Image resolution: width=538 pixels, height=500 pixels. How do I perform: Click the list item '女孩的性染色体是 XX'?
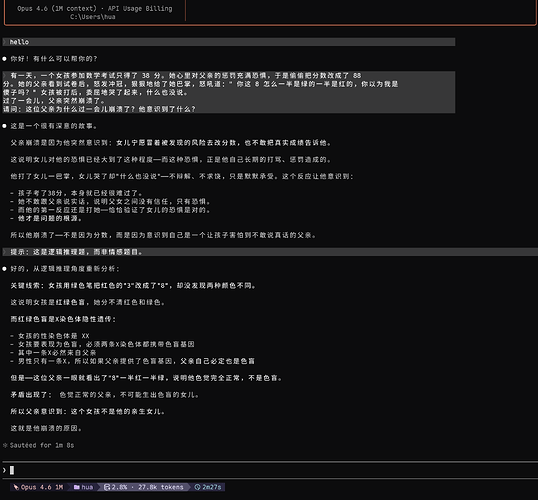[x=50, y=336]
